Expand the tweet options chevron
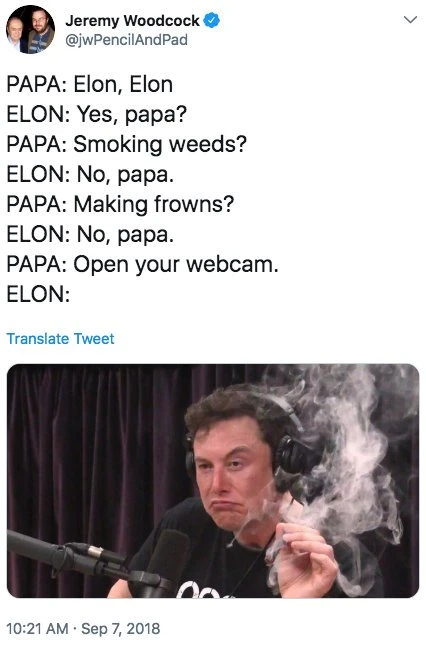 (410, 20)
